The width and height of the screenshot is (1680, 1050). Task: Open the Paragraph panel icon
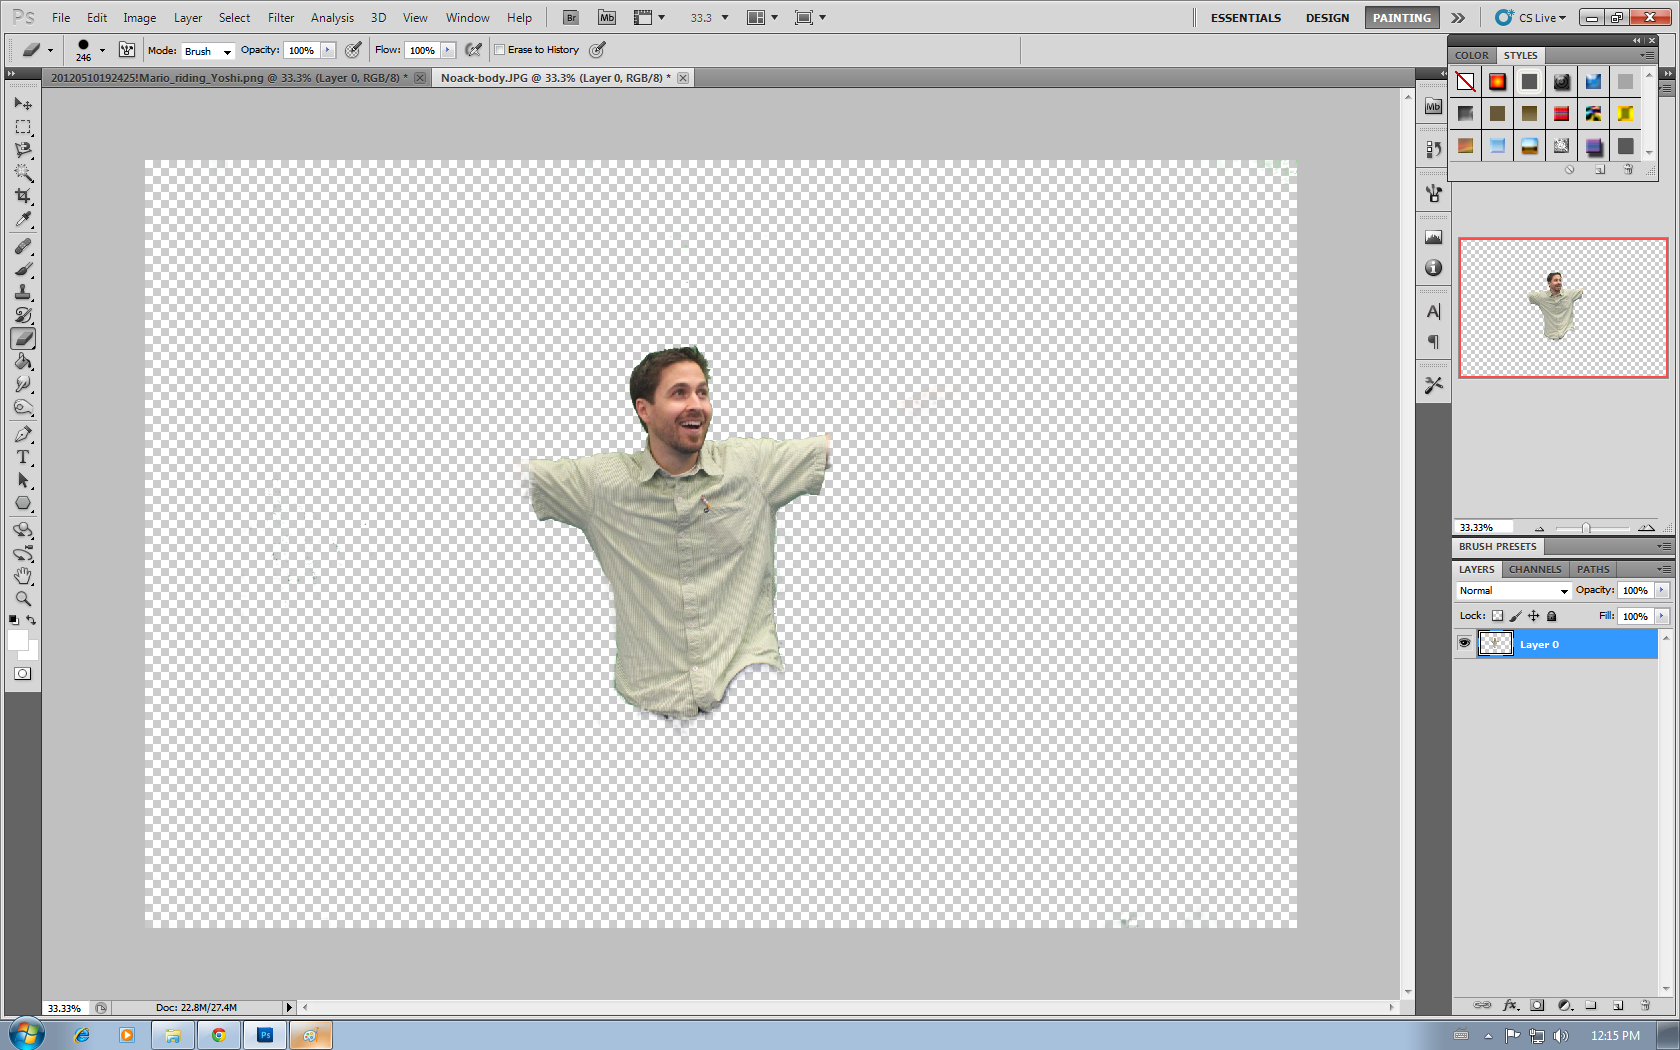pos(1433,342)
